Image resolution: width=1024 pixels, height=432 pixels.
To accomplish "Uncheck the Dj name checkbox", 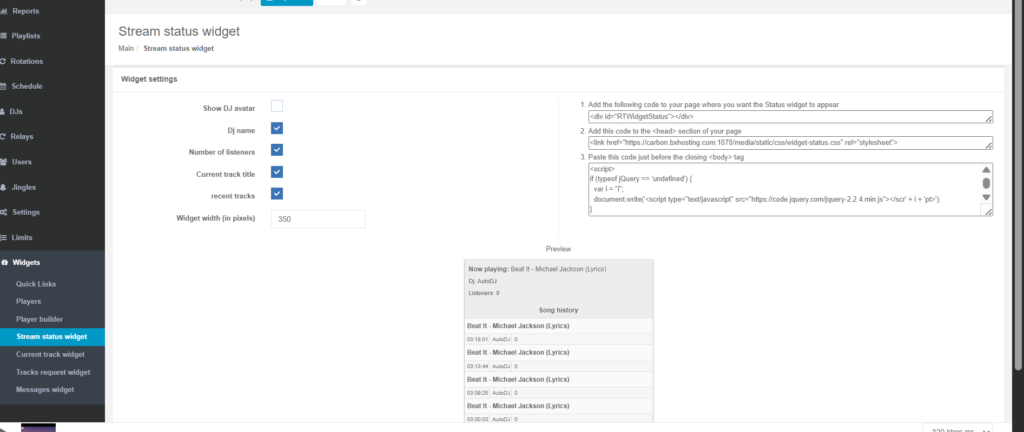I will (277, 128).
